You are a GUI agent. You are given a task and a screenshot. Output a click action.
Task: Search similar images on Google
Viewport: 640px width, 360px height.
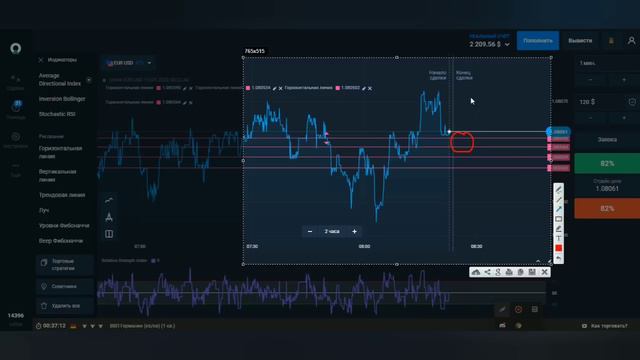(498, 272)
